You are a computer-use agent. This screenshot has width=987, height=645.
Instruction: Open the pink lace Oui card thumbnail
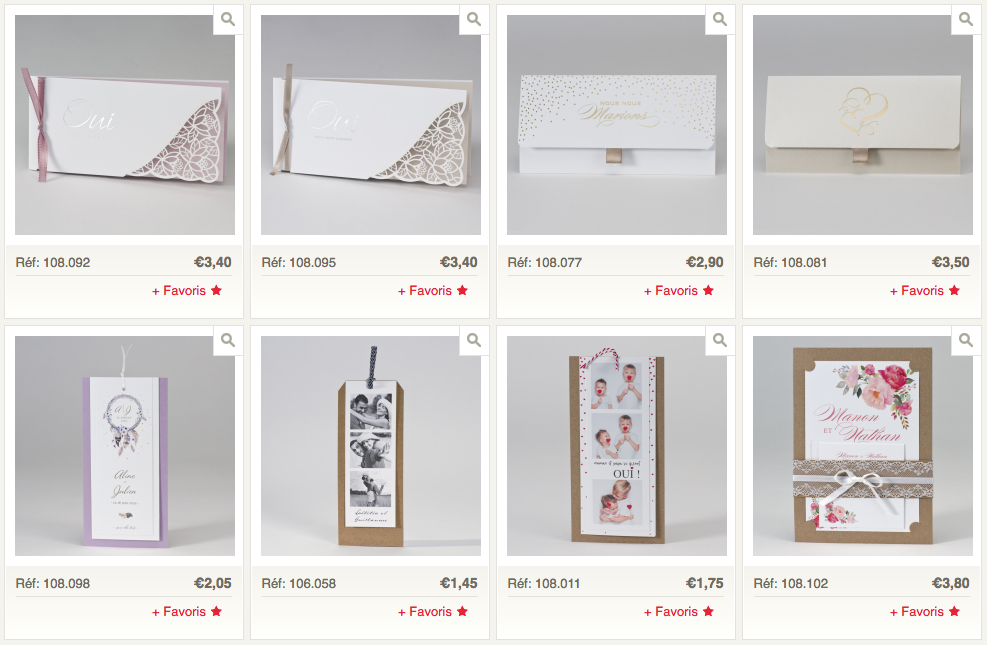125,125
